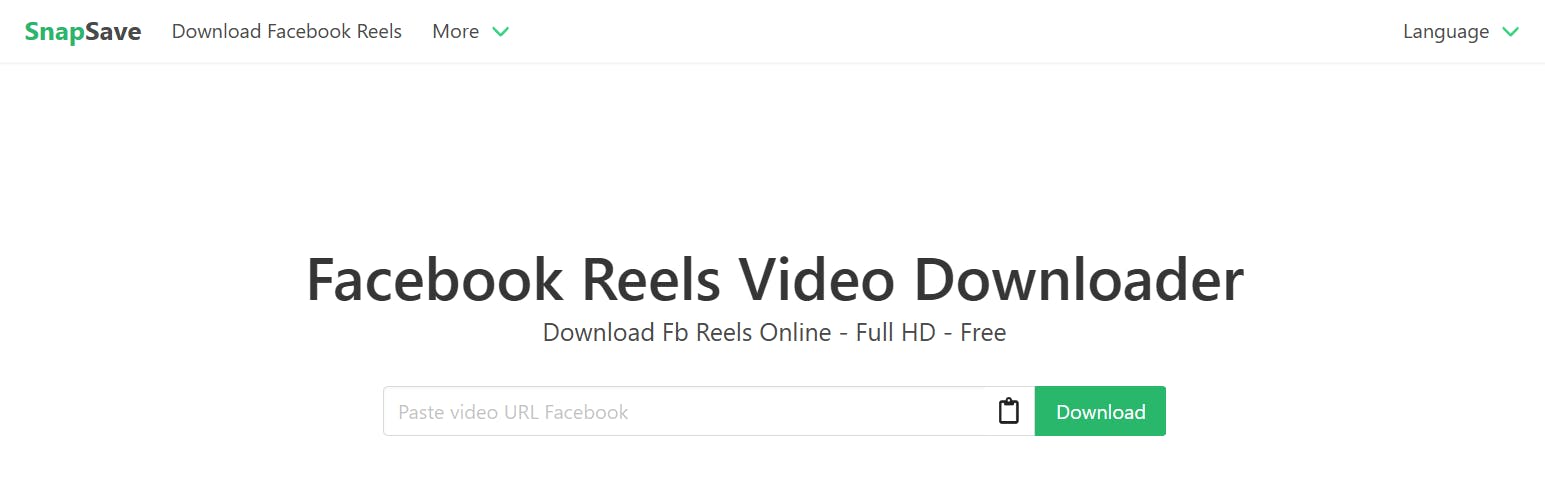Click the 'Paste video URL Facebook' placeholder text
Viewport: 1545px width, 478px height.
coord(513,412)
